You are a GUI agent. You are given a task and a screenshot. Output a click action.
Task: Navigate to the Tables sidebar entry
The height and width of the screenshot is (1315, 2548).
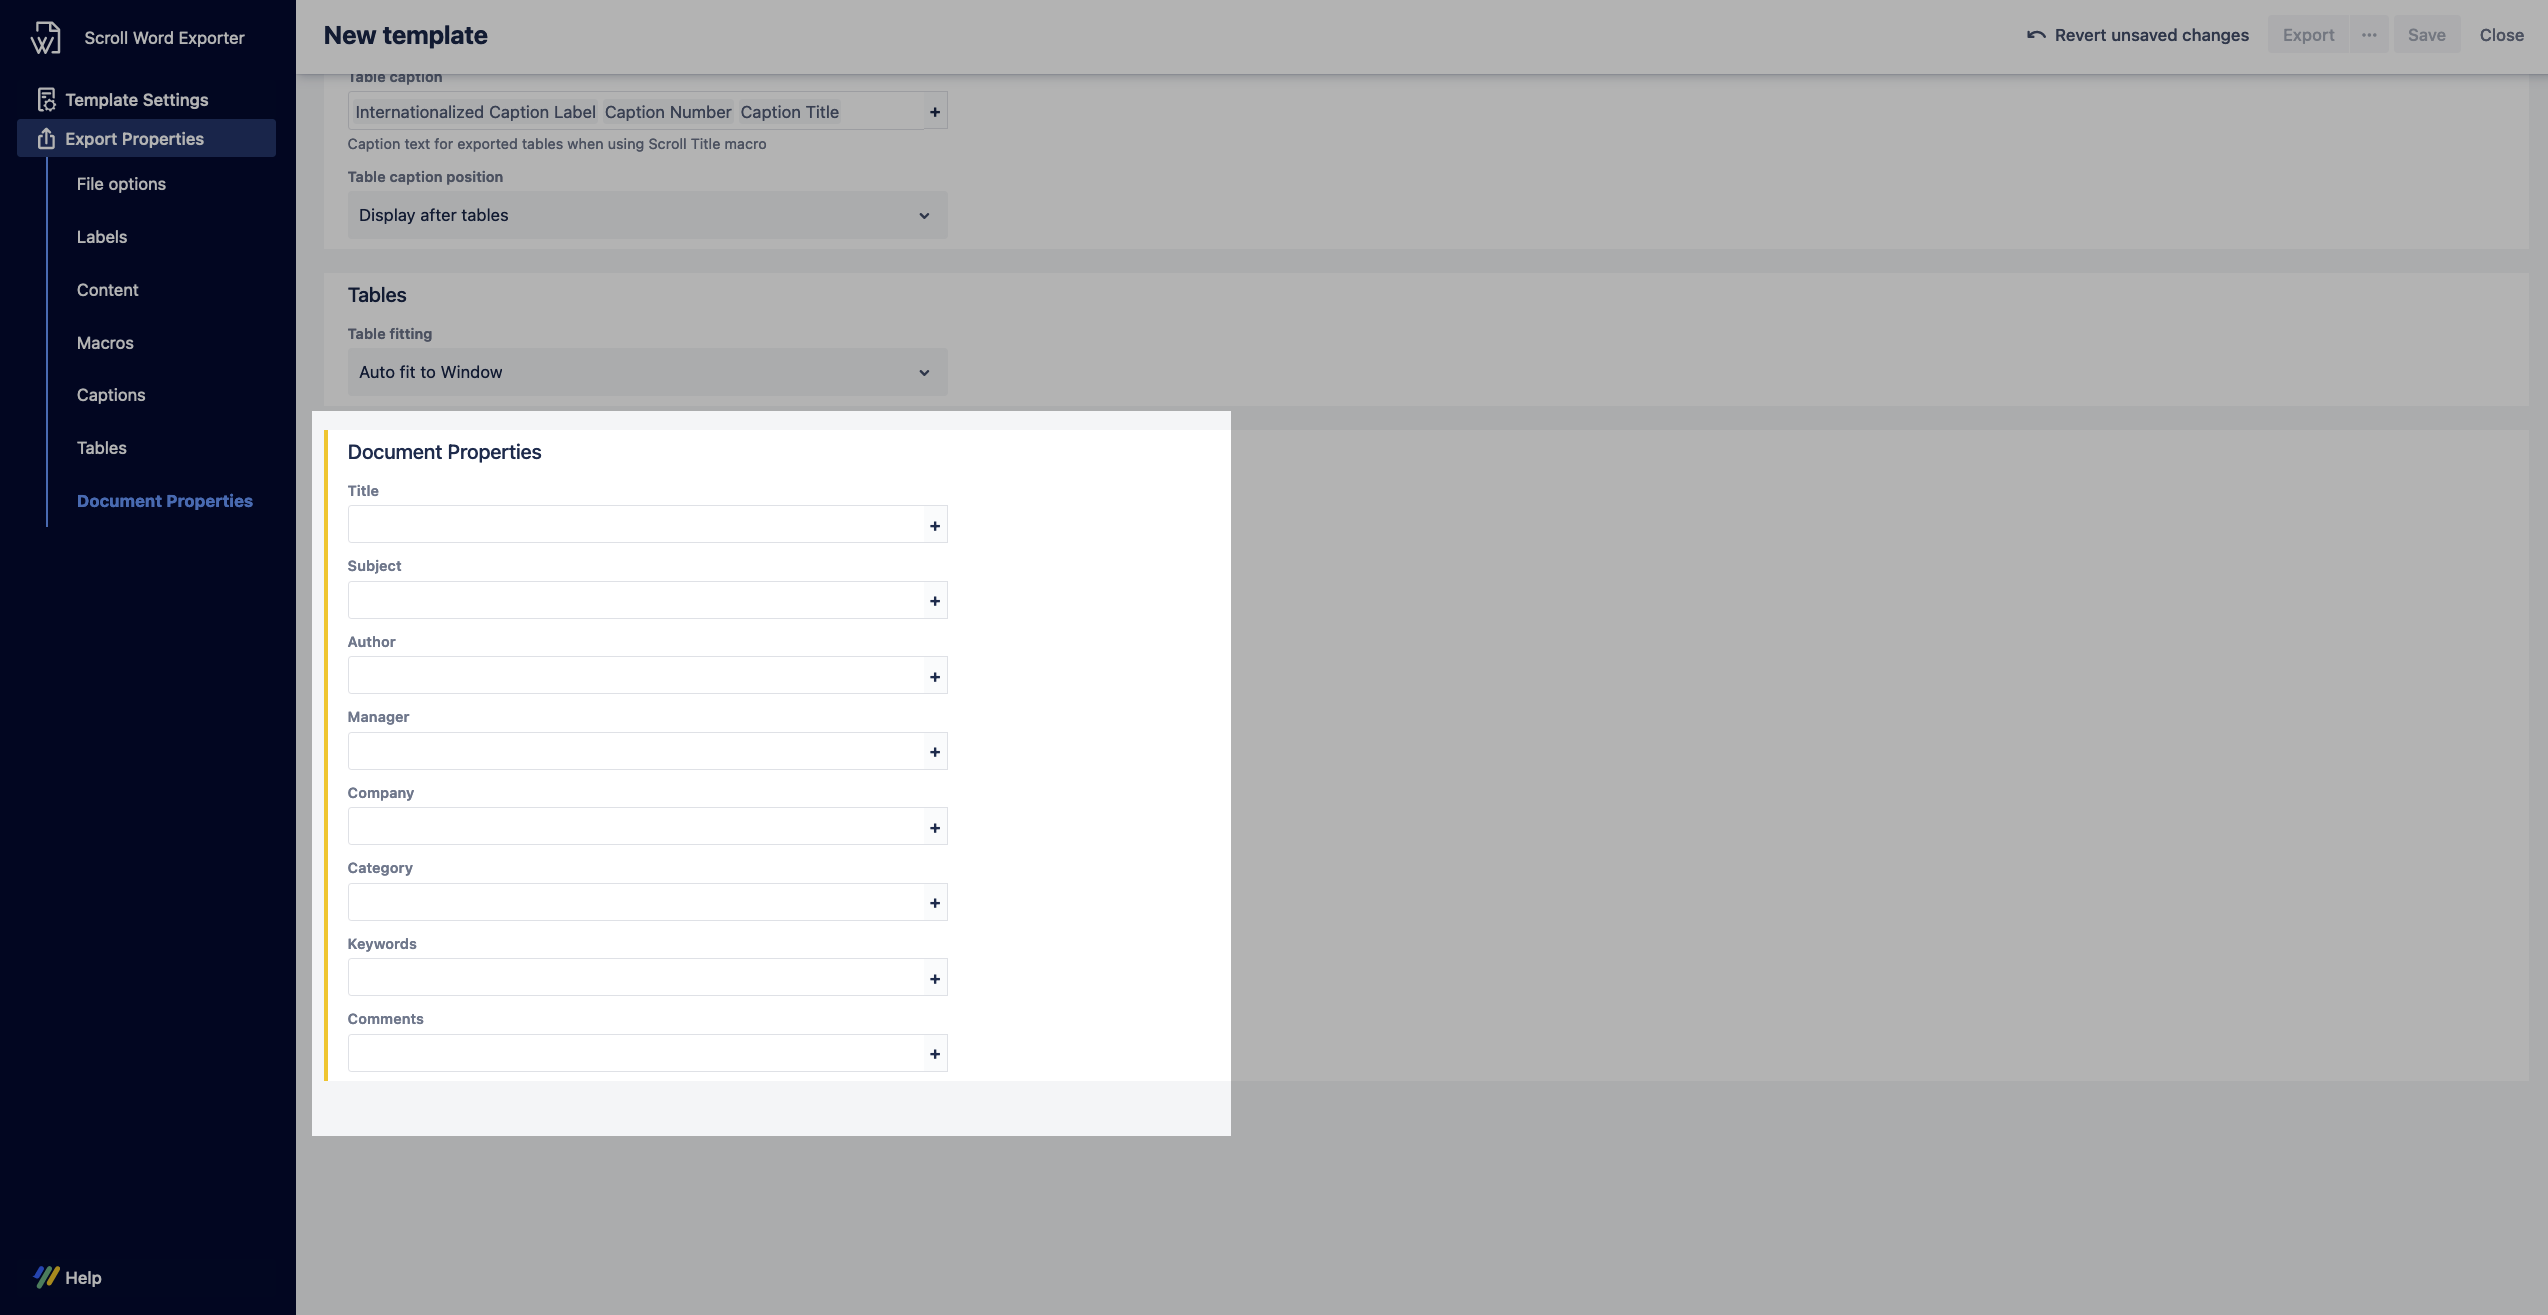tap(101, 447)
